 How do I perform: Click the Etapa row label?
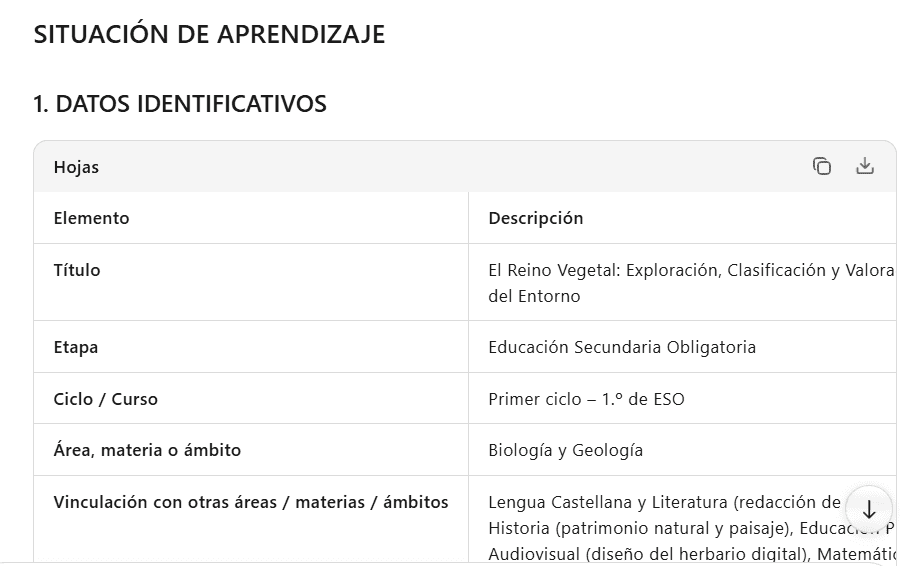[x=76, y=347]
